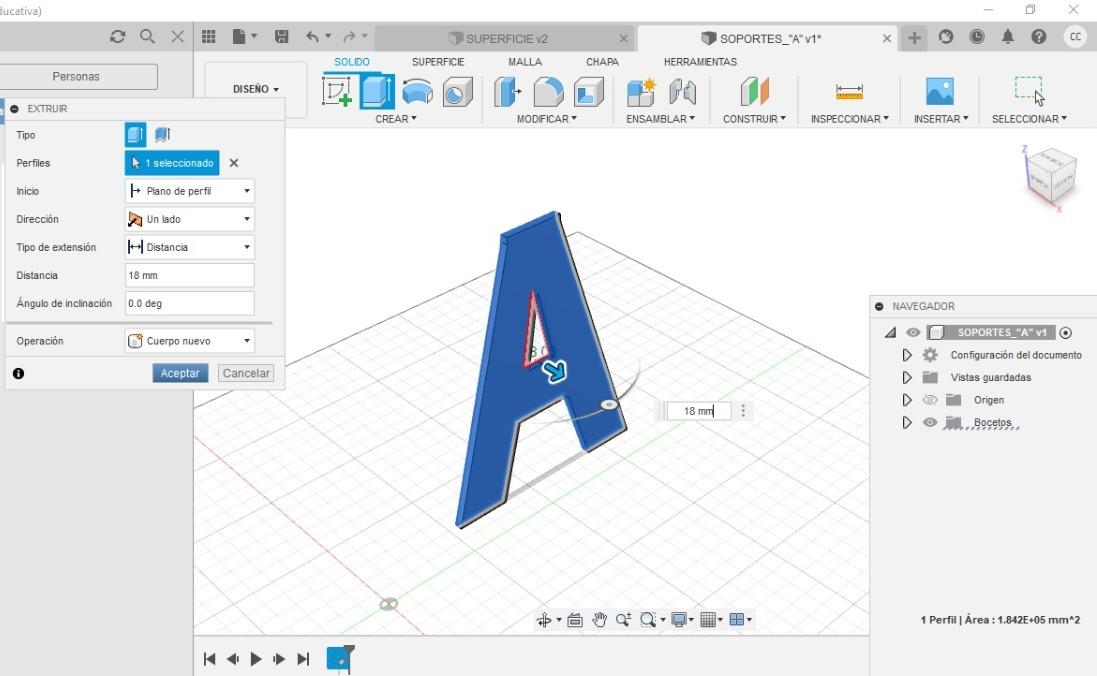This screenshot has height=676, width=1097.
Task: Click the Revolve tool icon in Crear
Action: click(418, 92)
